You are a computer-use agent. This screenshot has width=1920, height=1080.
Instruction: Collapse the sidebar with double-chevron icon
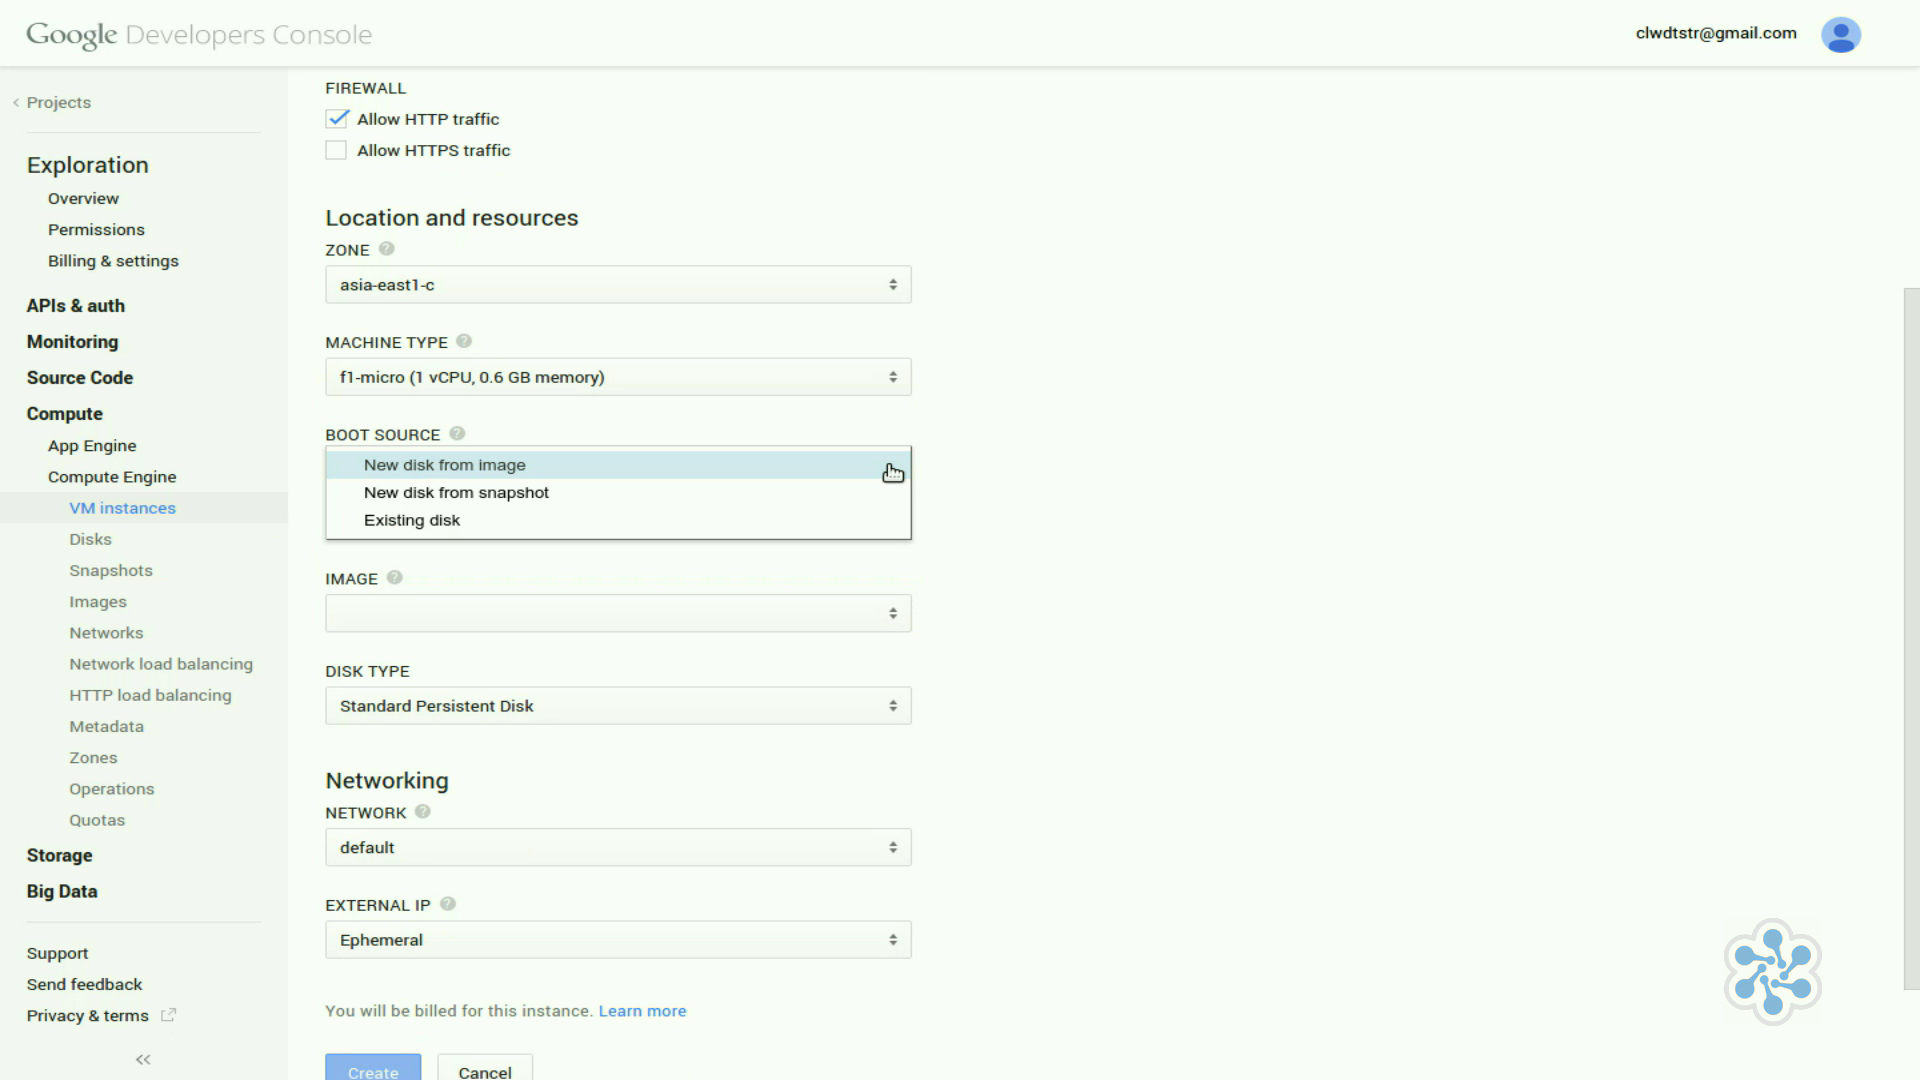point(143,1059)
